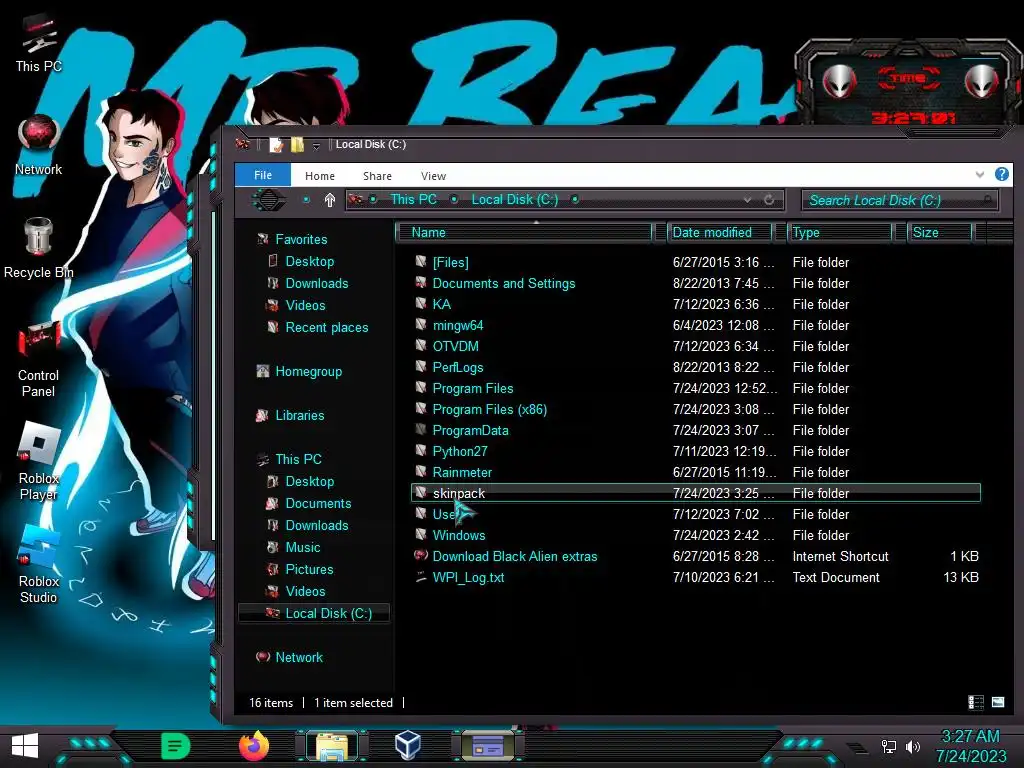
Task: Launch Roblox Player desktop shortcut
Action: pyautogui.click(x=39, y=461)
